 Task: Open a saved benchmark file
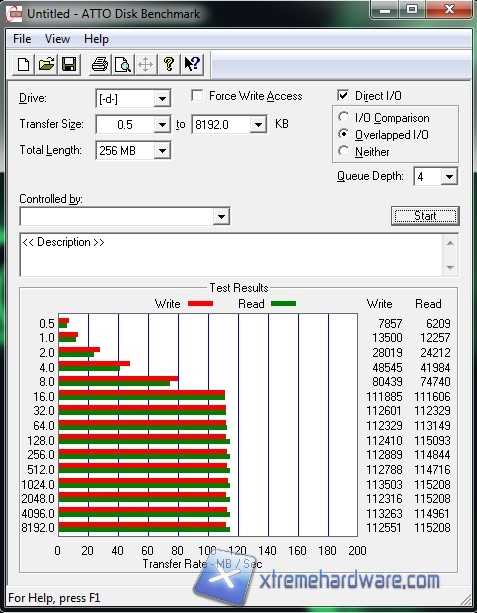(46, 64)
